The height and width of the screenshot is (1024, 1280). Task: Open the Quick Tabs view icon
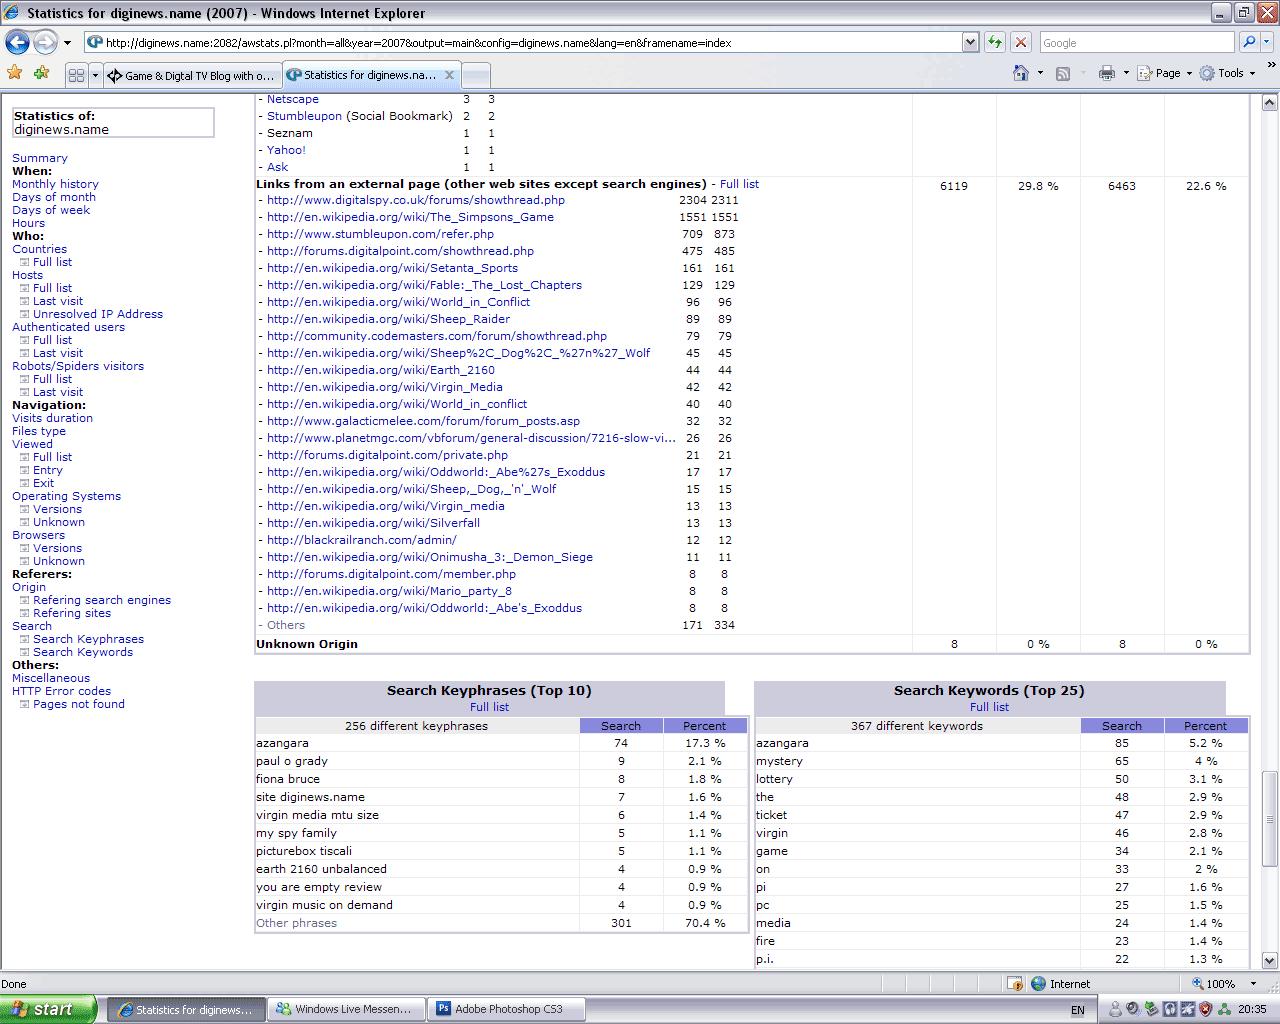pyautogui.click(x=76, y=75)
